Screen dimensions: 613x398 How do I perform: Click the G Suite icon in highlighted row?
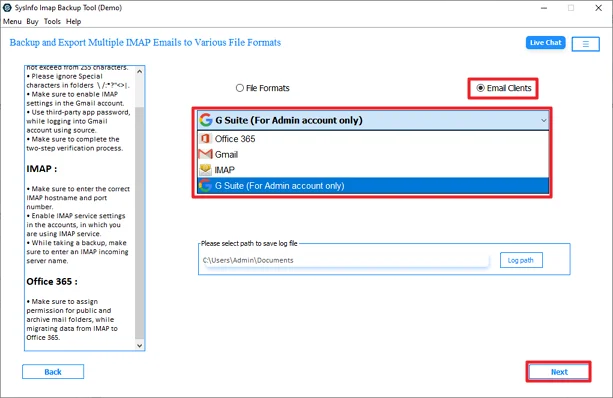[205, 186]
